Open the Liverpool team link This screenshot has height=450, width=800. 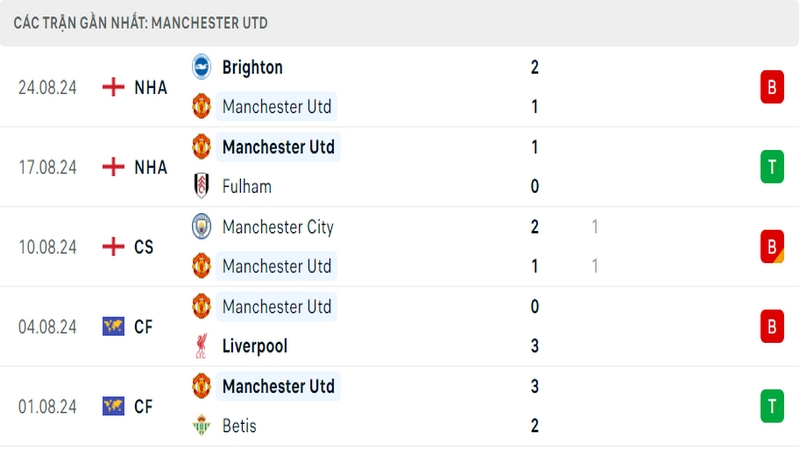[255, 346]
